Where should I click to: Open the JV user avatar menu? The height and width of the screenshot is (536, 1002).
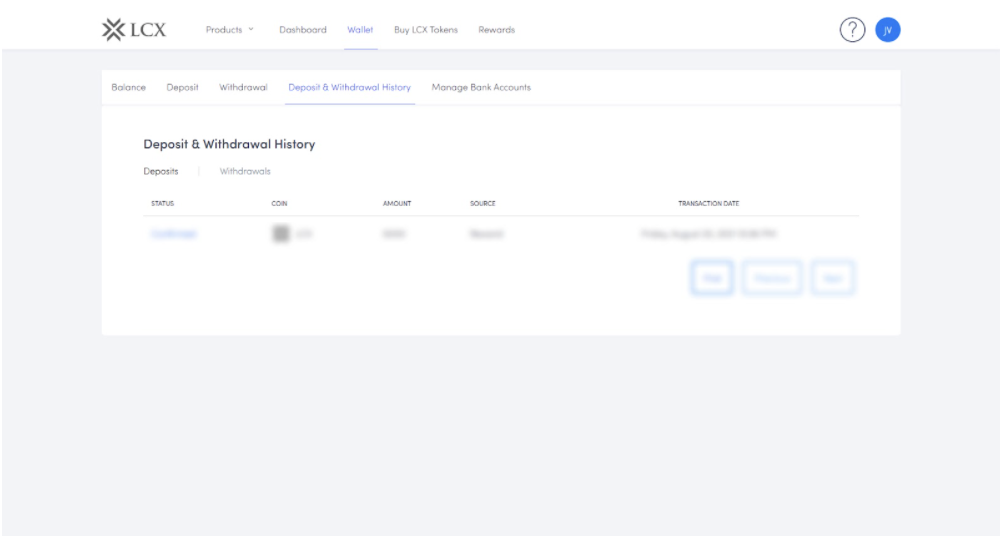tap(887, 30)
